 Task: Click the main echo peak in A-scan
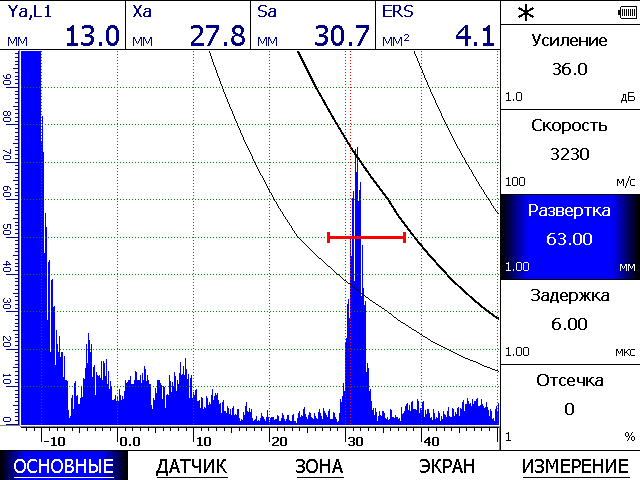coord(355,160)
